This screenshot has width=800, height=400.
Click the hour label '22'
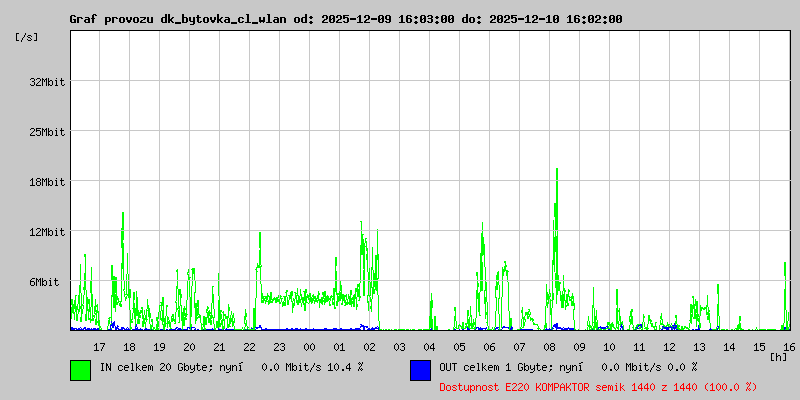249,347
